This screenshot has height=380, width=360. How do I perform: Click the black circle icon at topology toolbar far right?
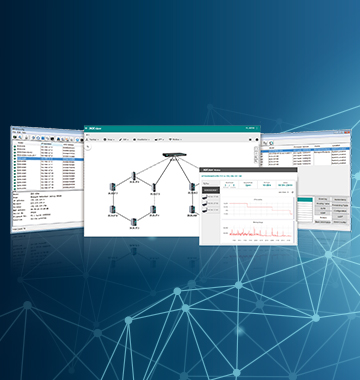click(x=257, y=139)
